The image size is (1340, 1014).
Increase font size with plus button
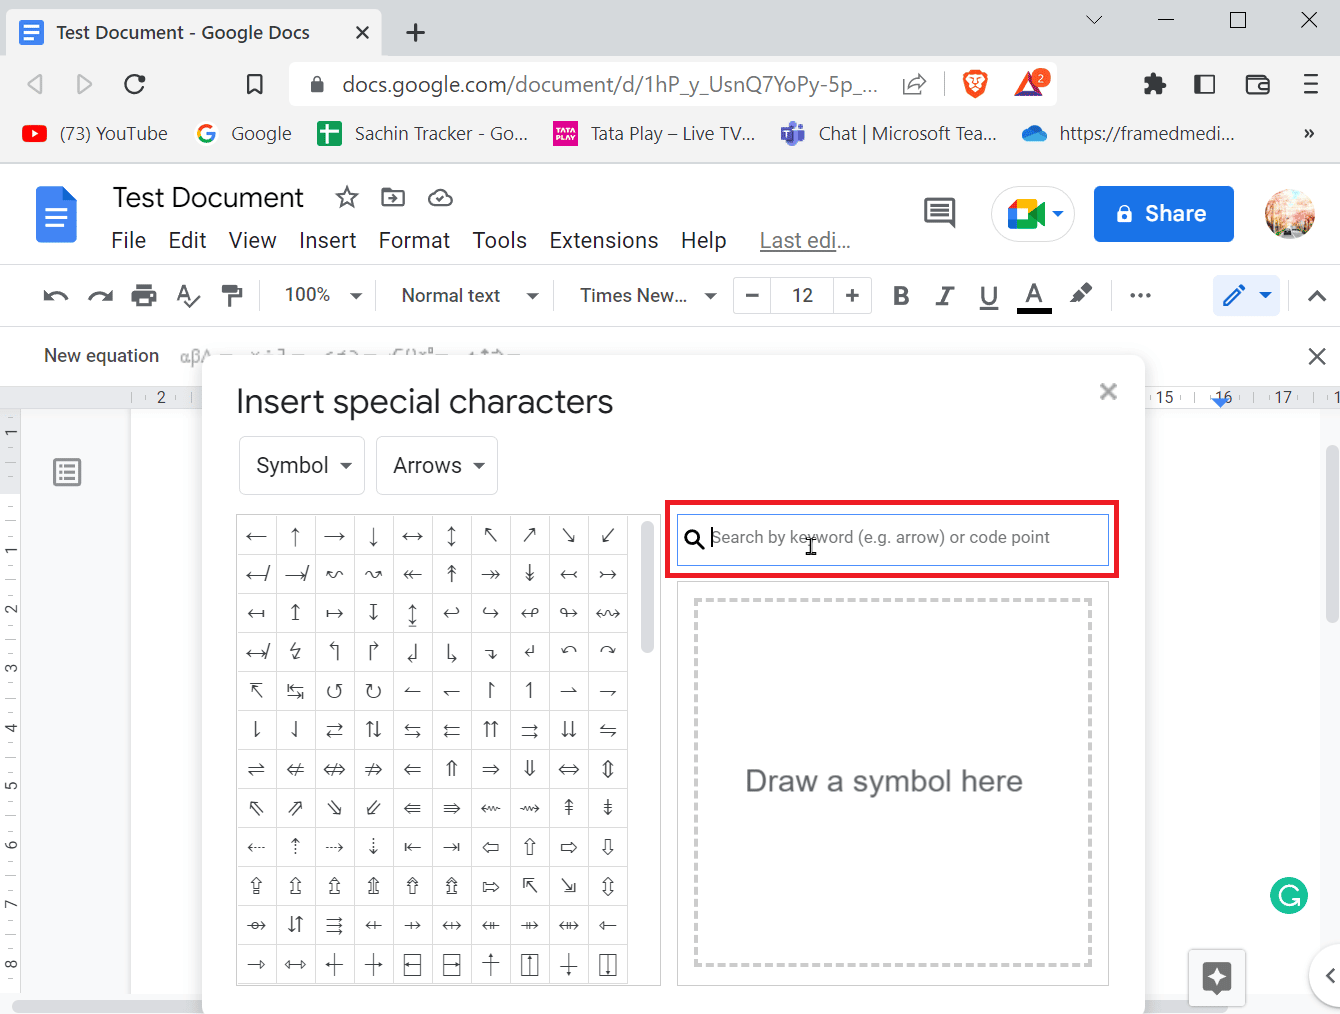click(852, 295)
